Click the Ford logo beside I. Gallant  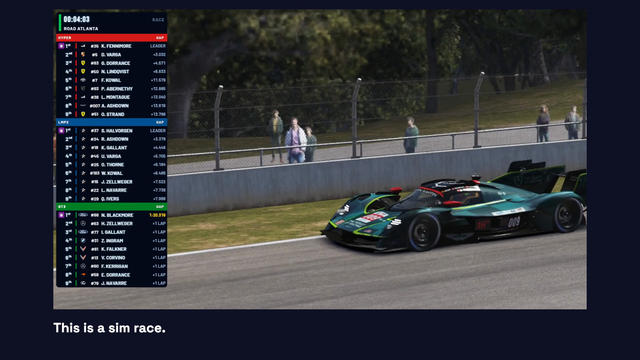pos(83,232)
